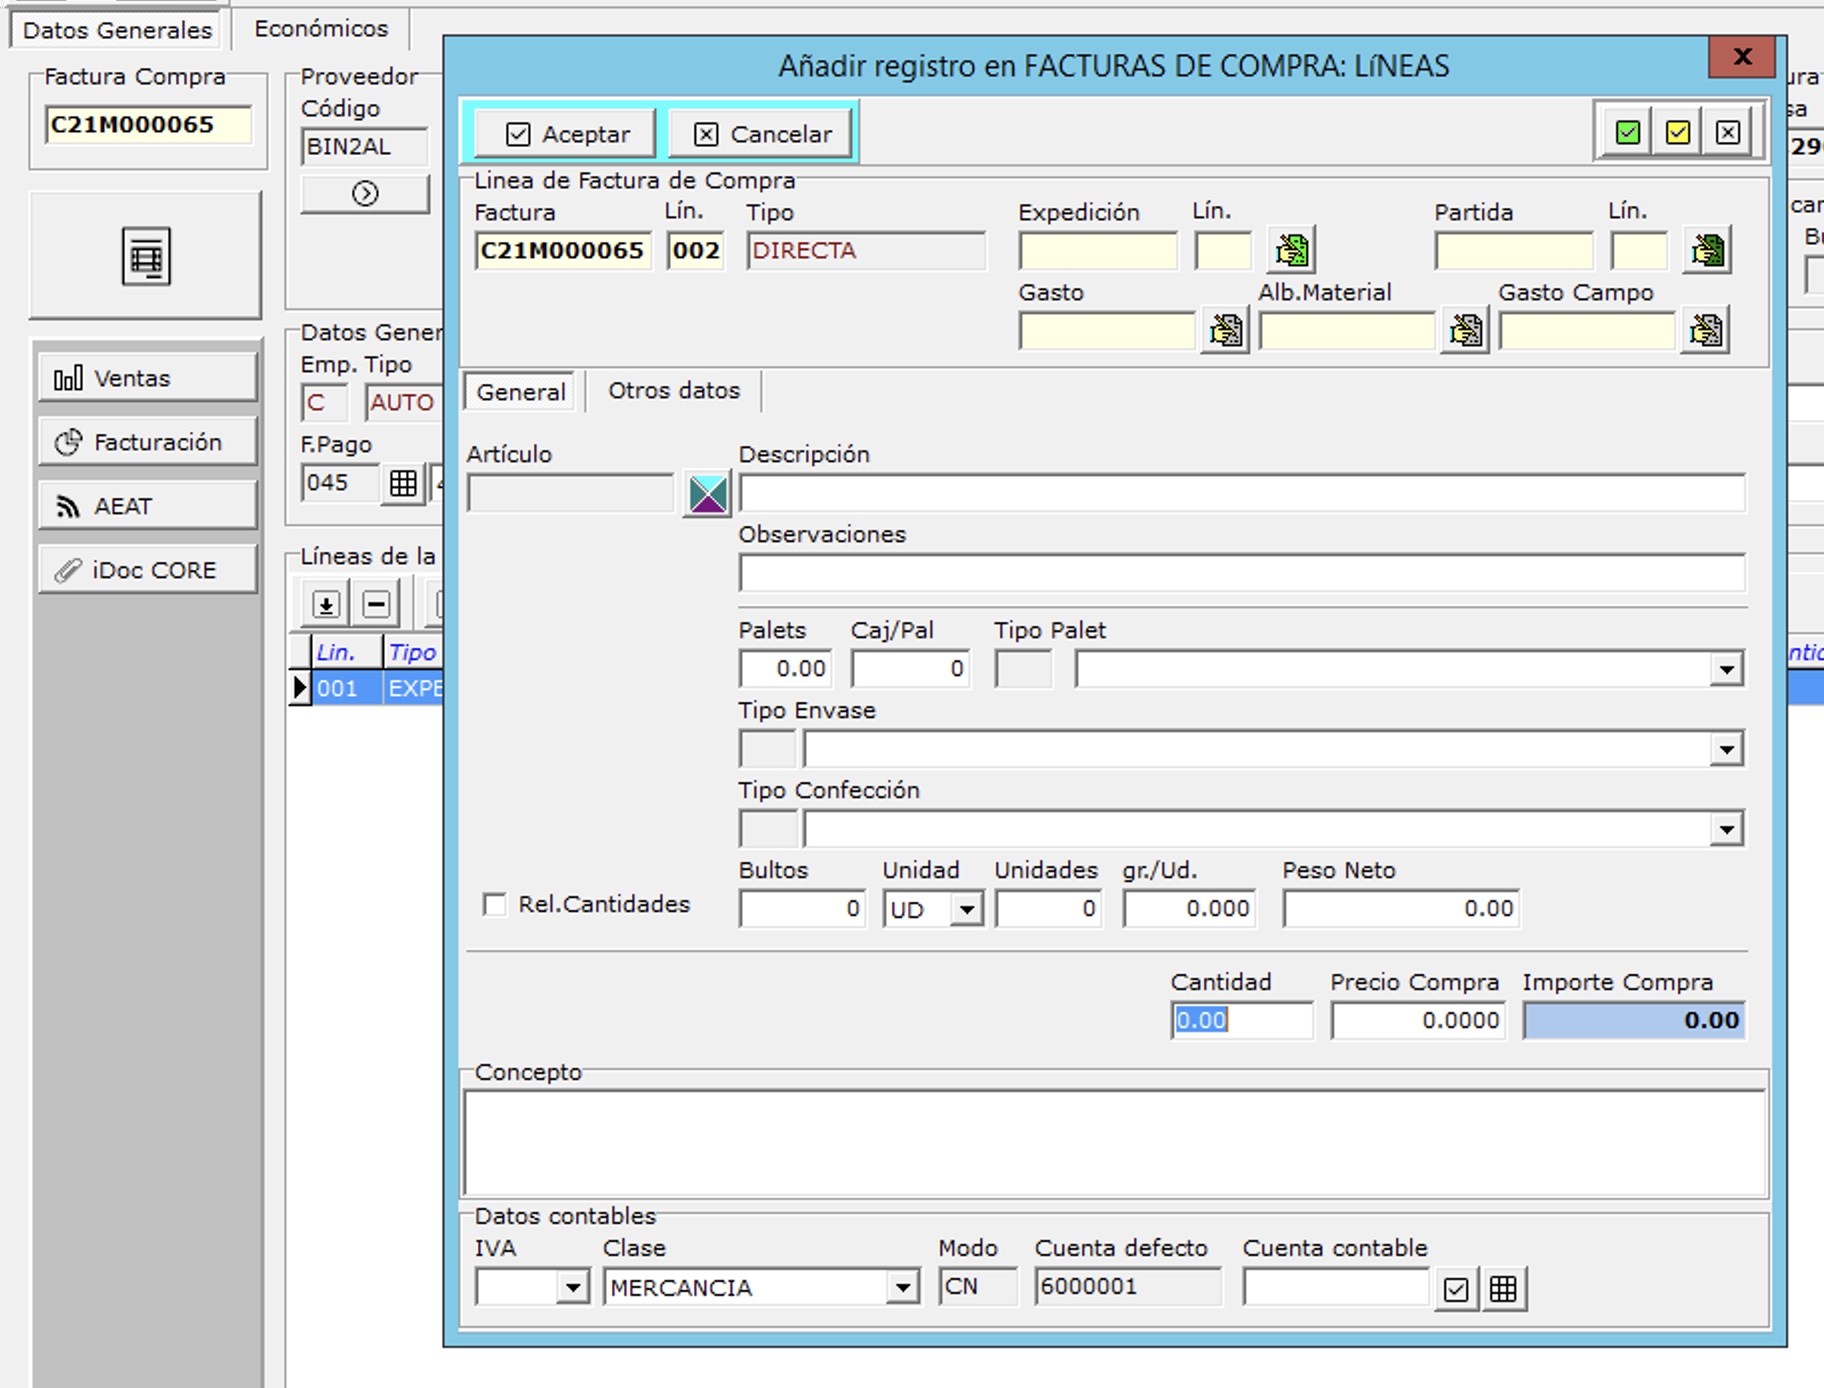
Task: Switch to the Otros datos tab
Action: (674, 391)
